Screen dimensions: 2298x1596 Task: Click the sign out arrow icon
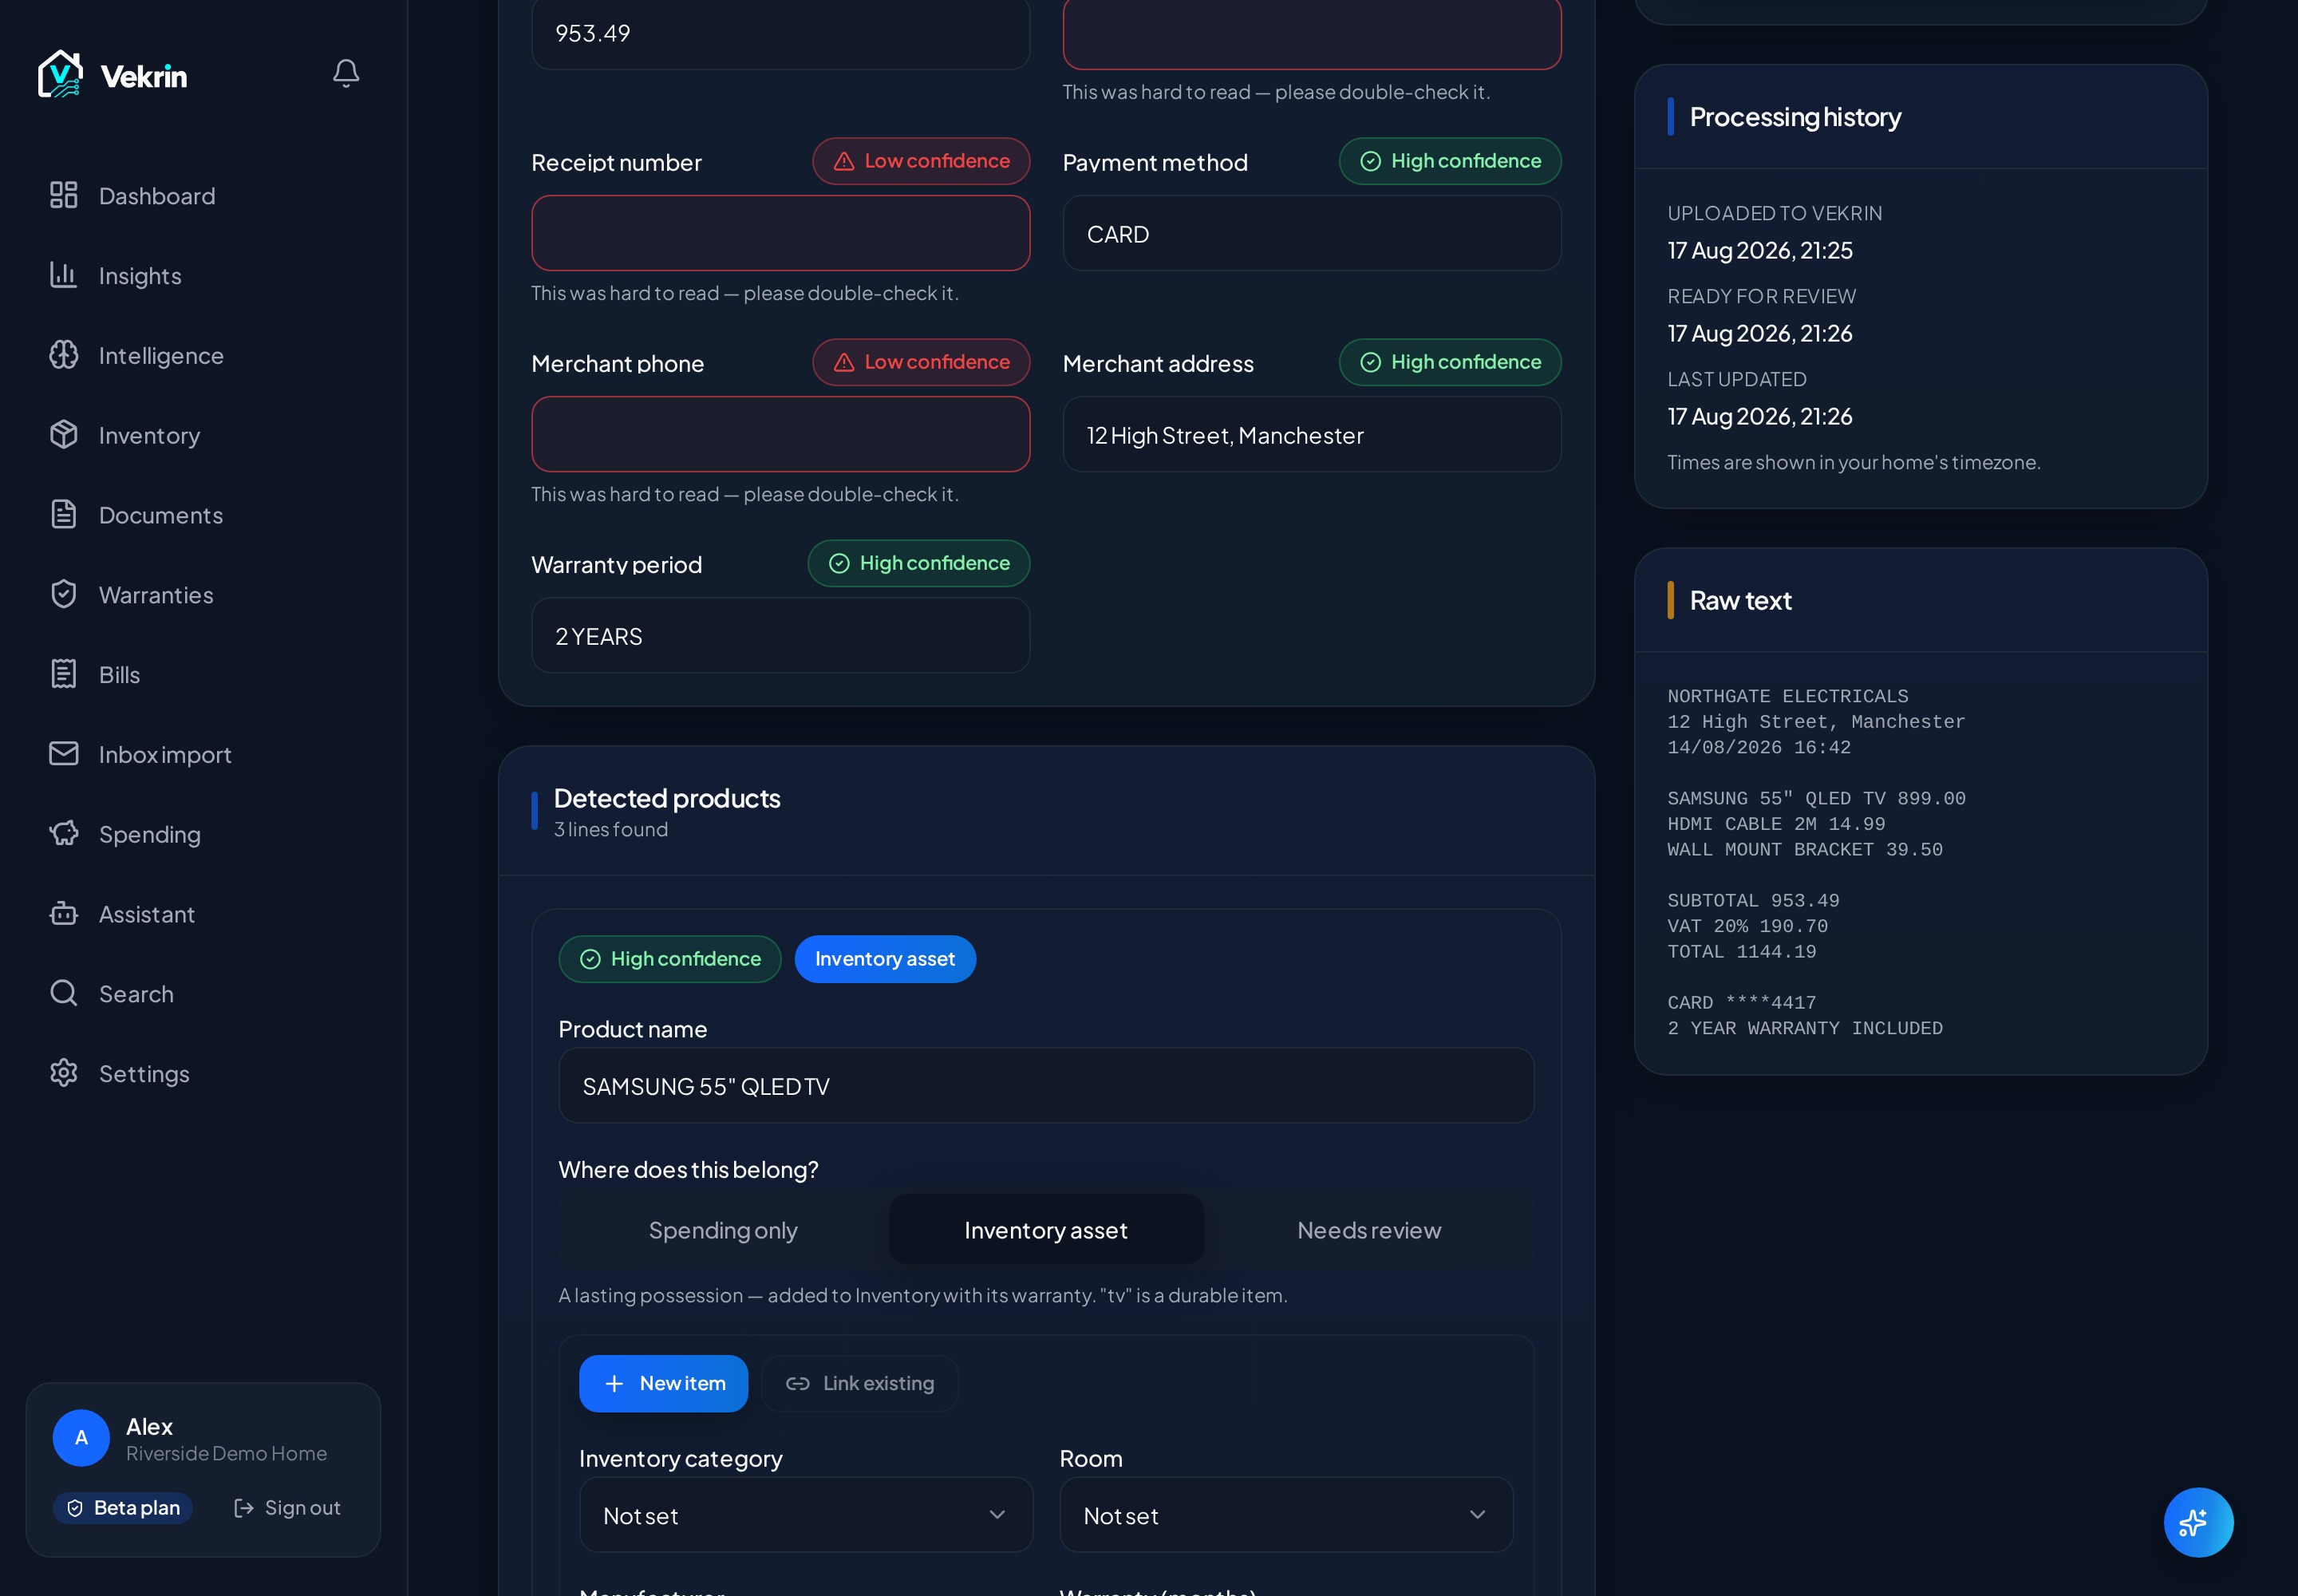(x=244, y=1508)
